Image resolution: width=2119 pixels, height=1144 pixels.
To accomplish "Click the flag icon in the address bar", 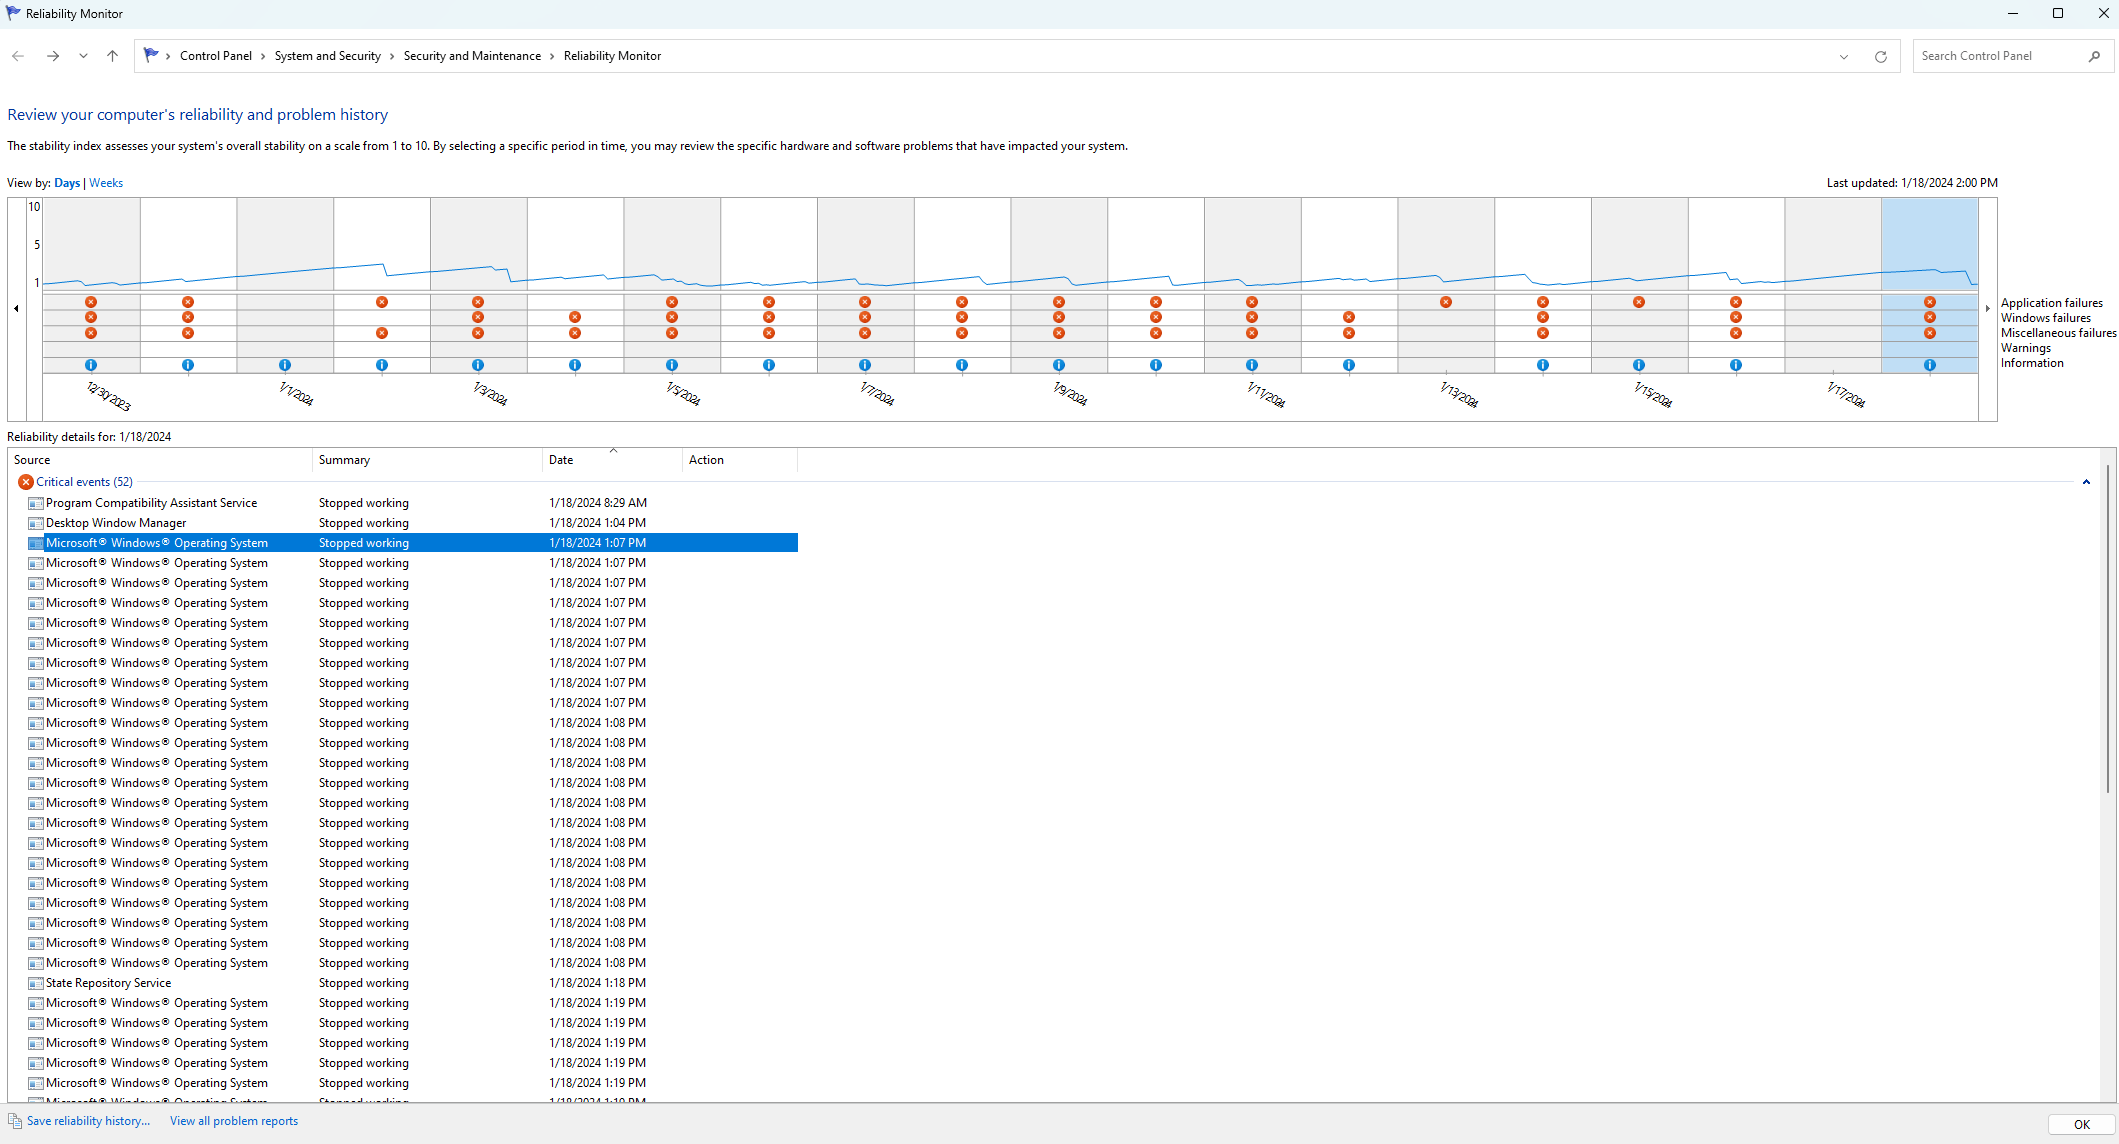I will pos(151,55).
